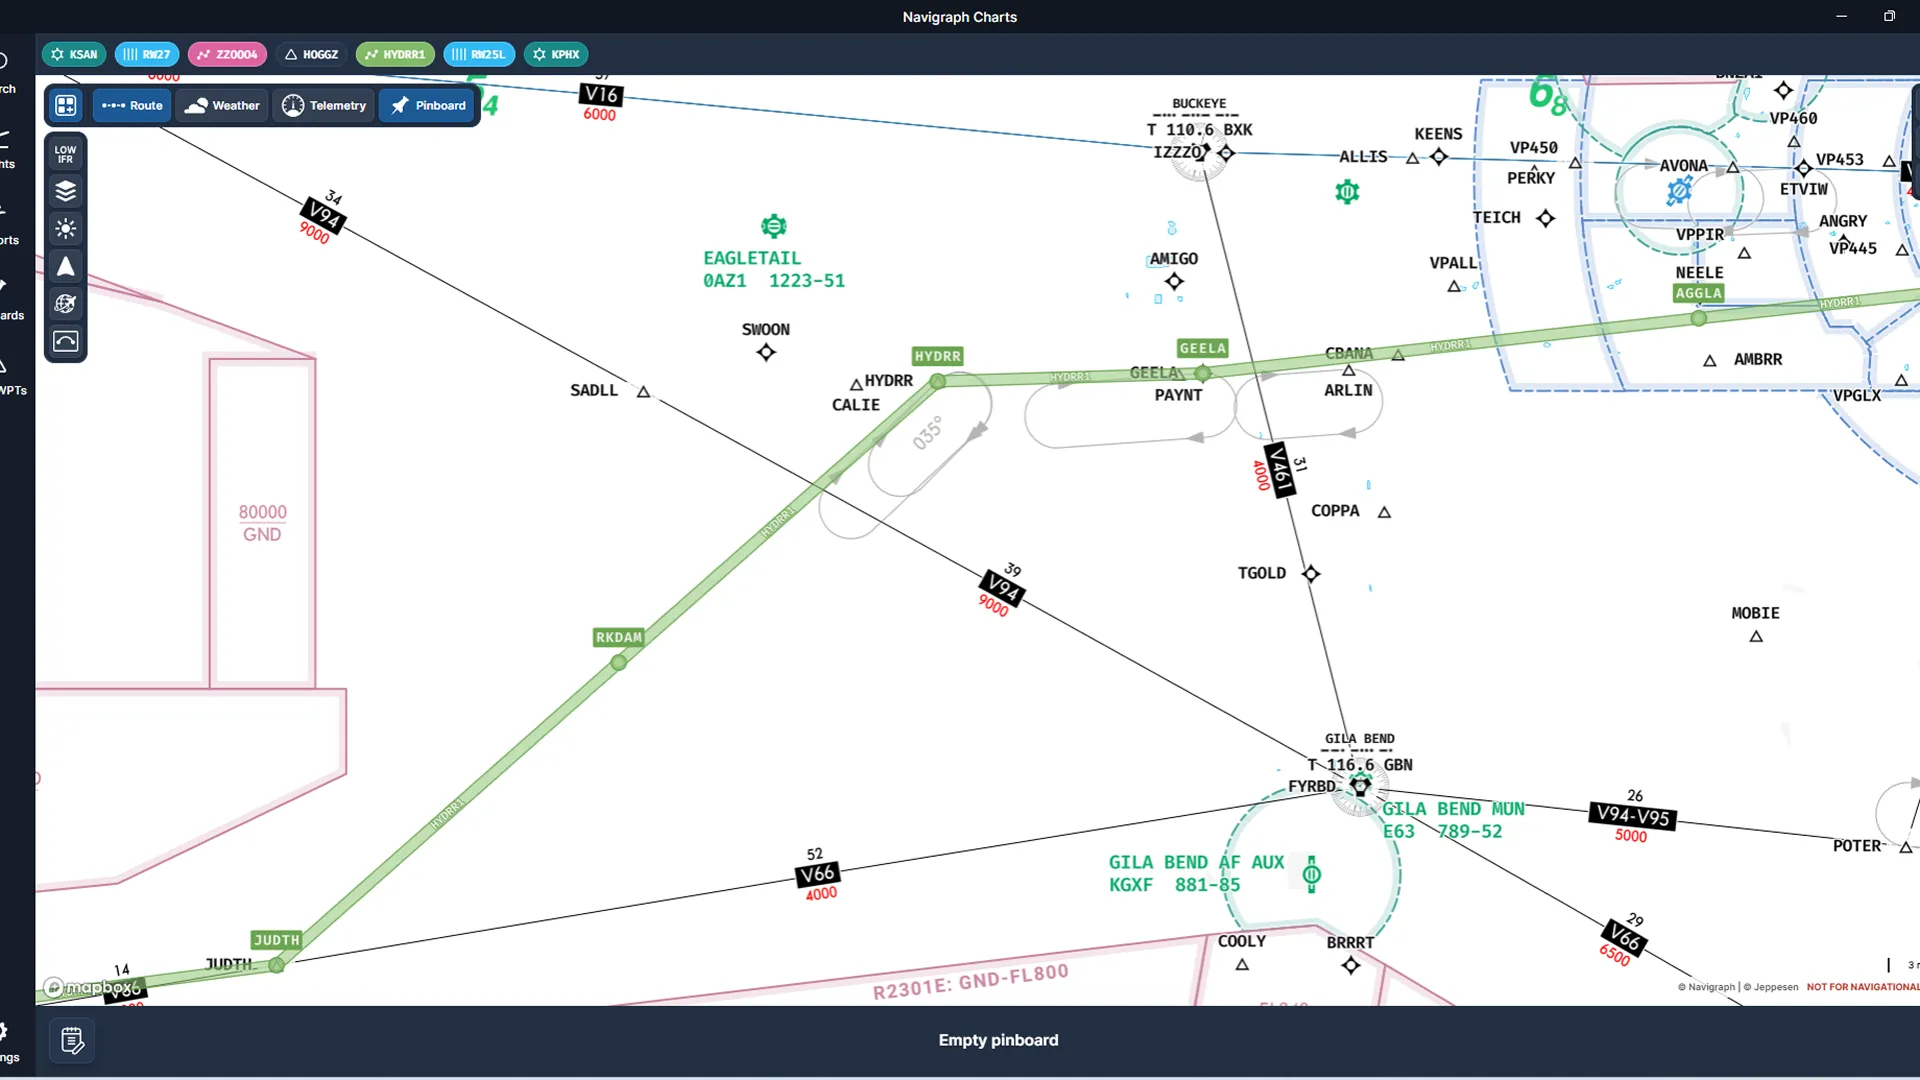Open the HYDRR1 arrival chip
This screenshot has height=1080, width=1920.
[x=395, y=54]
